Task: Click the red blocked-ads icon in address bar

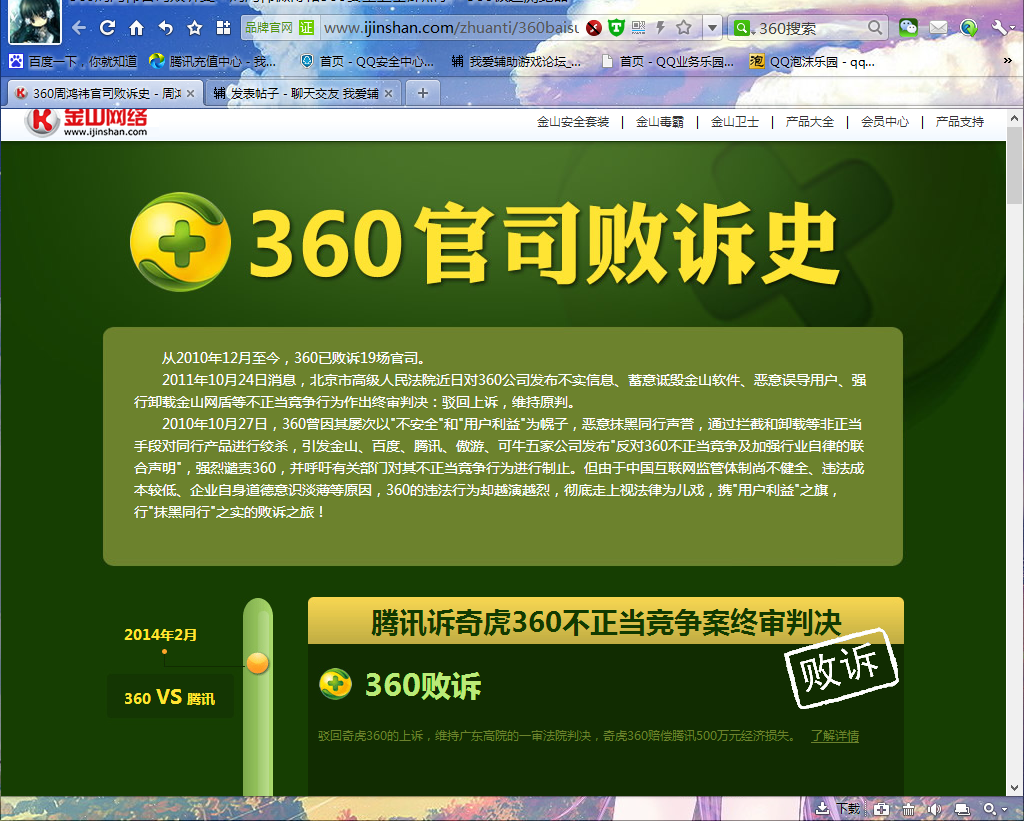Action: (x=594, y=28)
